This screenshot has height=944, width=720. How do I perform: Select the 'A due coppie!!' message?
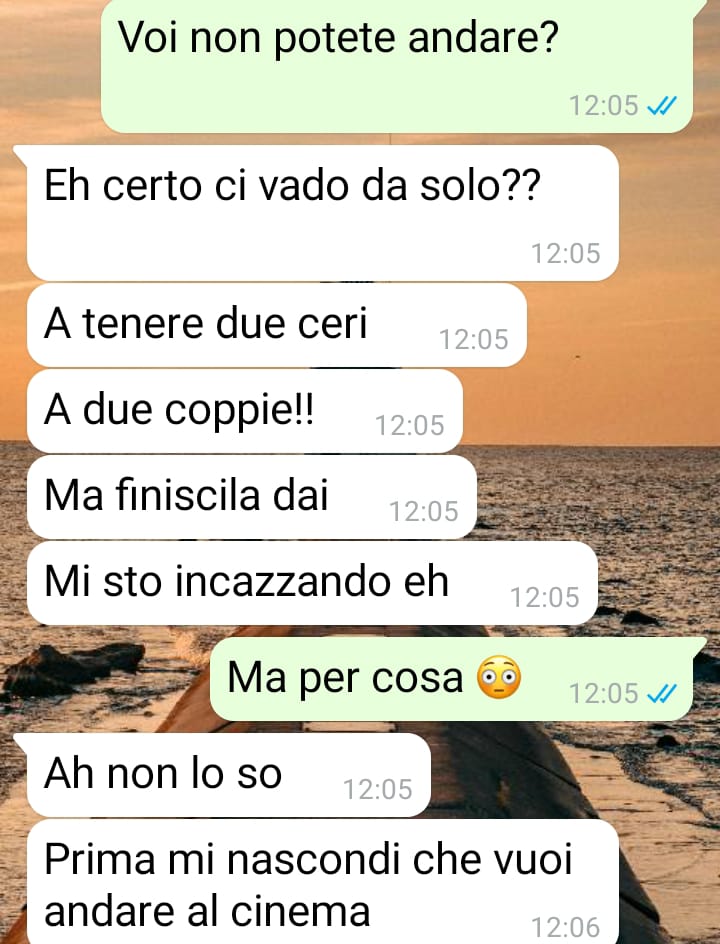coord(244,411)
